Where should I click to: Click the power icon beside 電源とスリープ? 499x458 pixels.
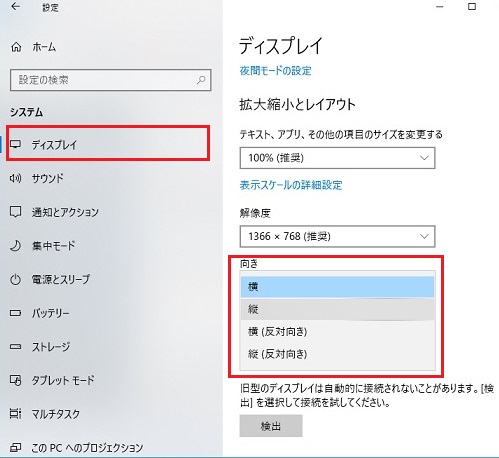pyautogui.click(x=15, y=280)
